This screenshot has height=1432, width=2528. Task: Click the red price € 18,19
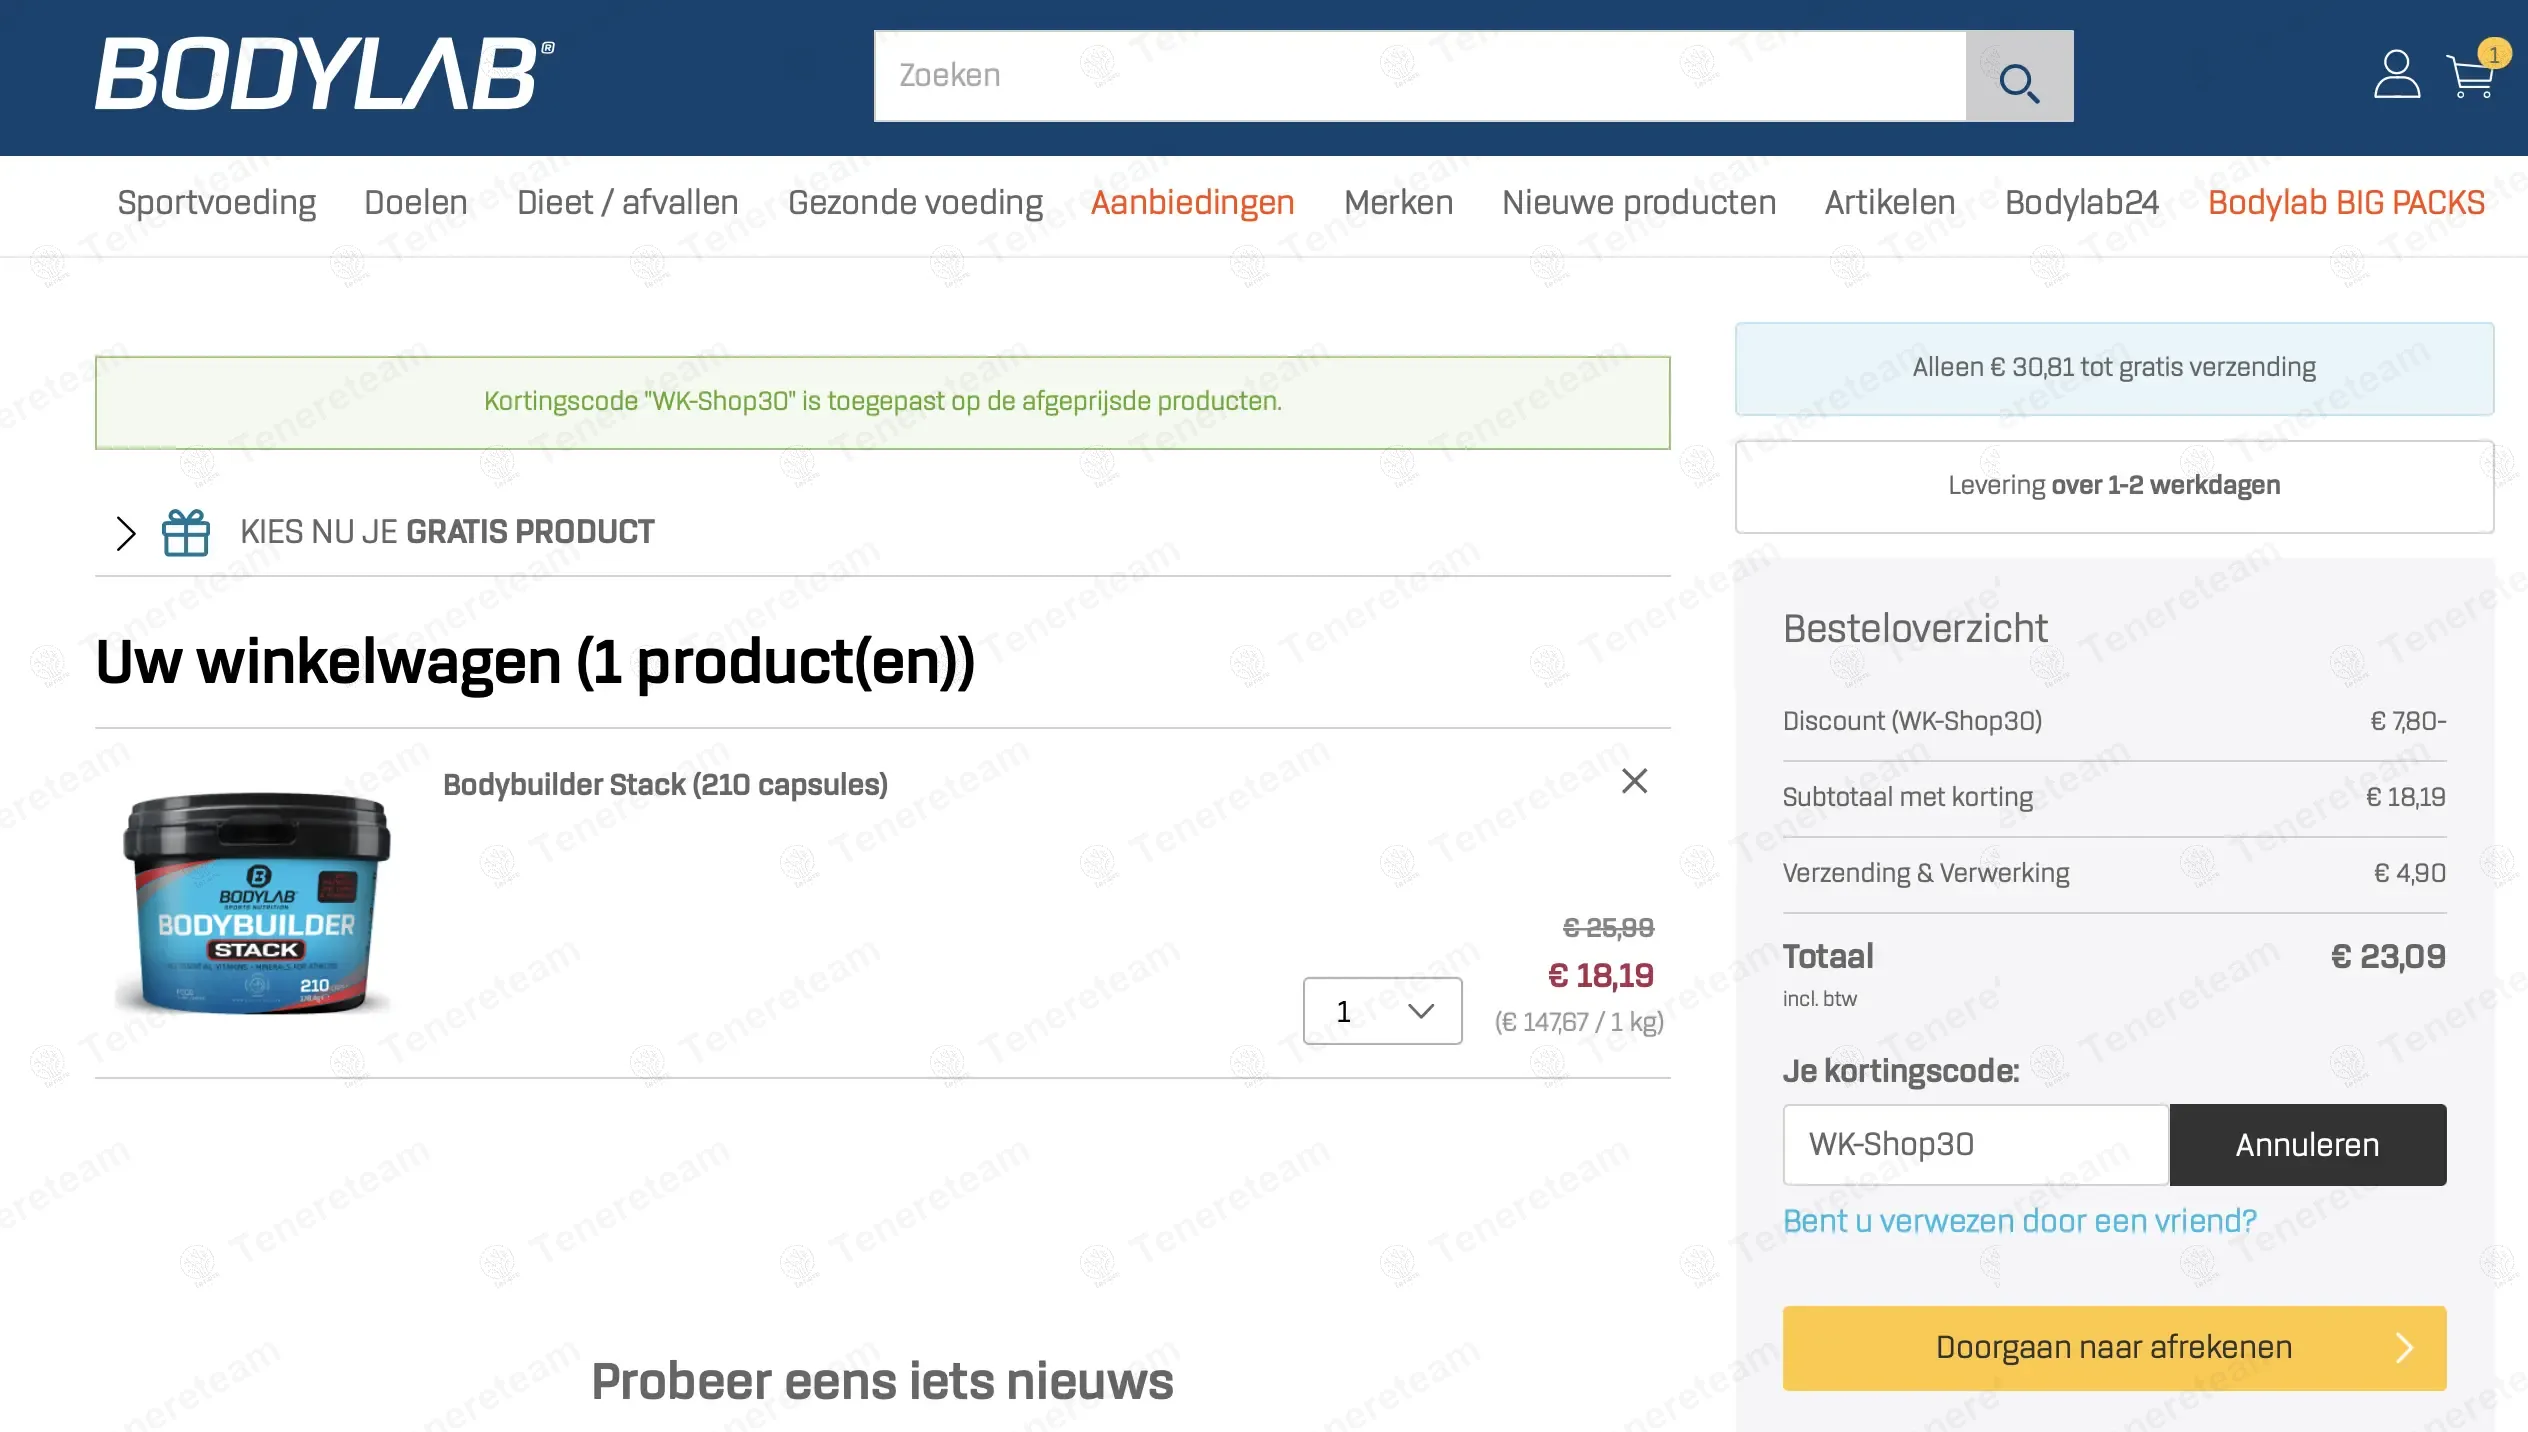[1601, 976]
